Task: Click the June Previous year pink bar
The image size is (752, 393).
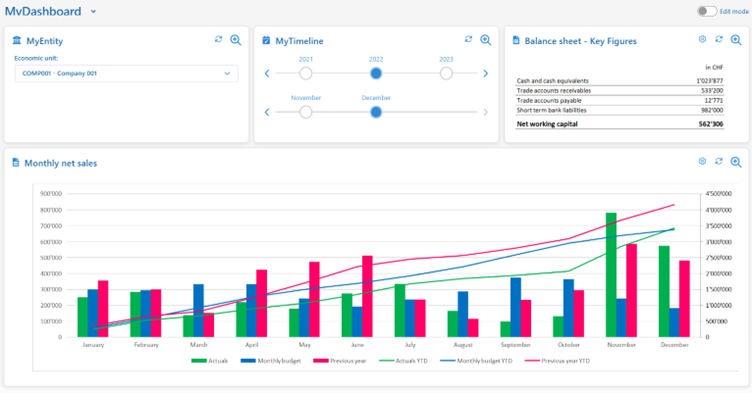Action: click(367, 297)
